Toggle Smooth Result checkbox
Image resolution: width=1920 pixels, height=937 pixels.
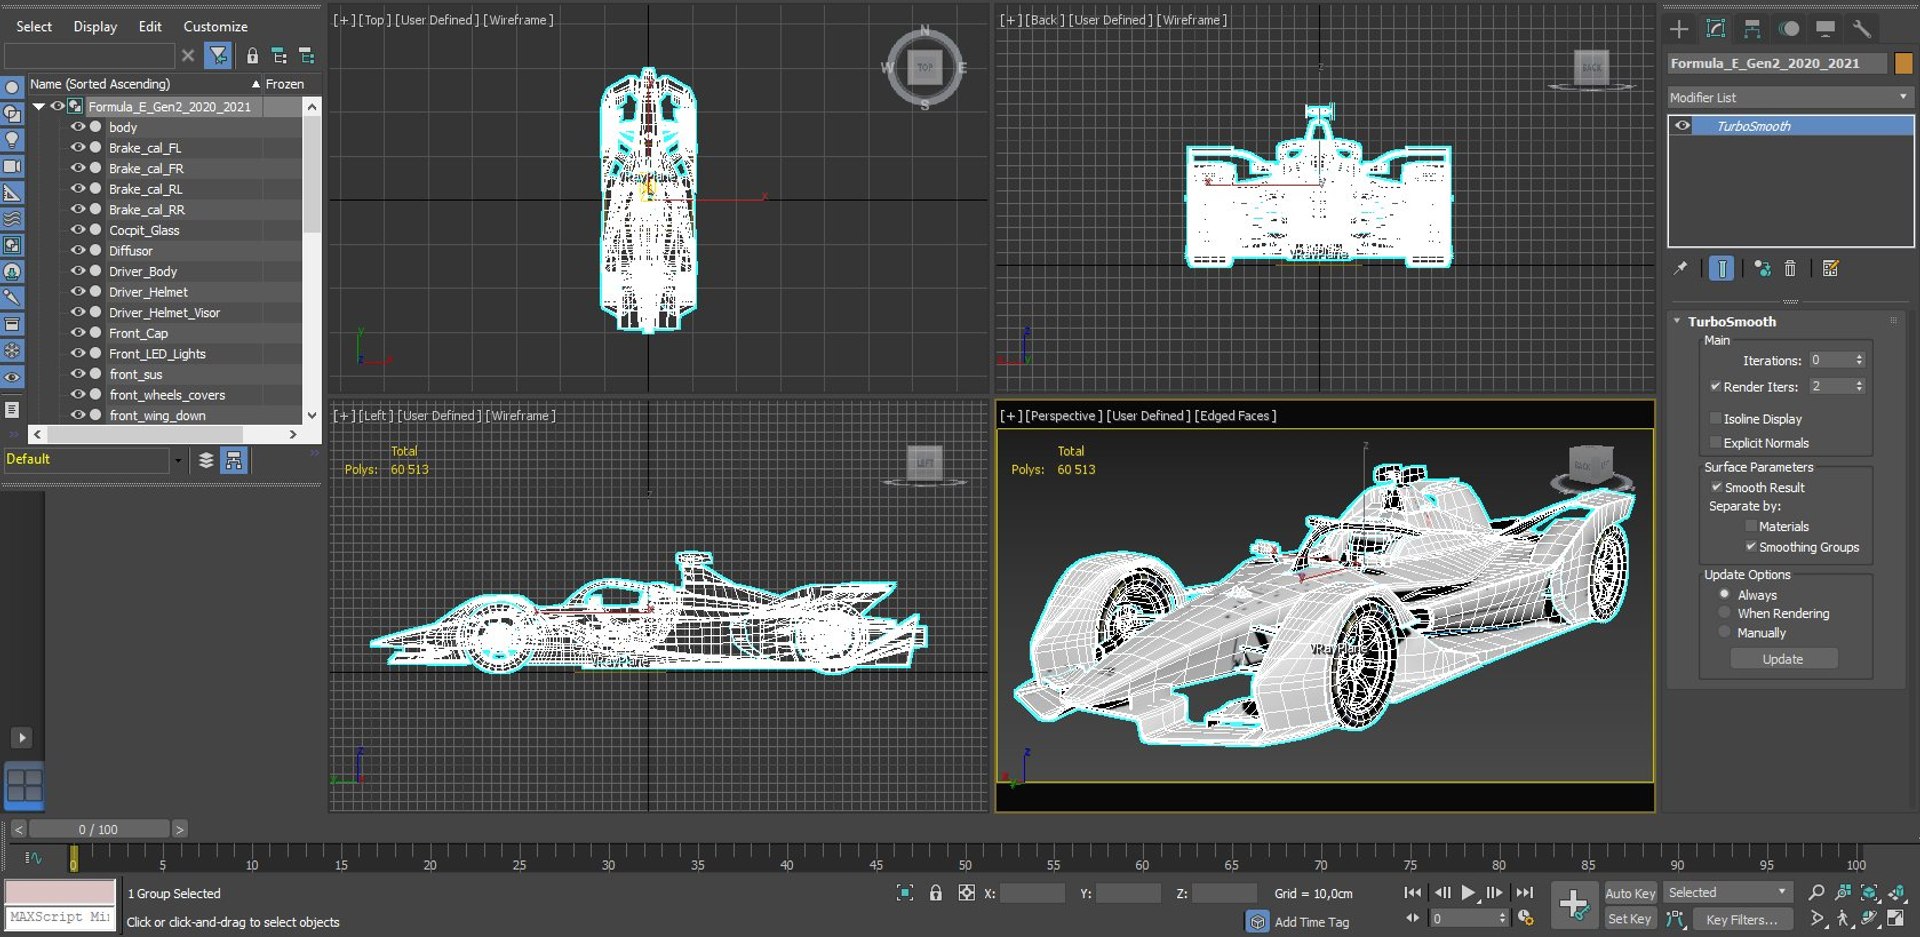[1717, 487]
